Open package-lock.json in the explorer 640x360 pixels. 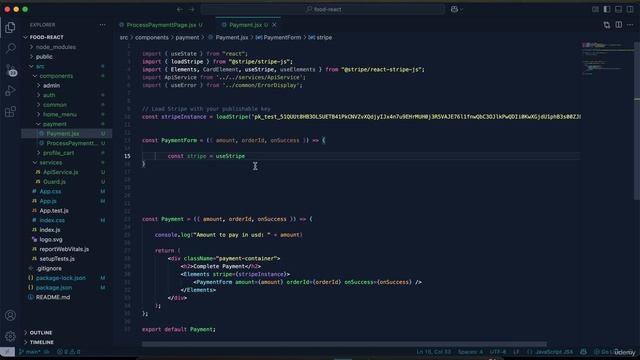[60, 278]
